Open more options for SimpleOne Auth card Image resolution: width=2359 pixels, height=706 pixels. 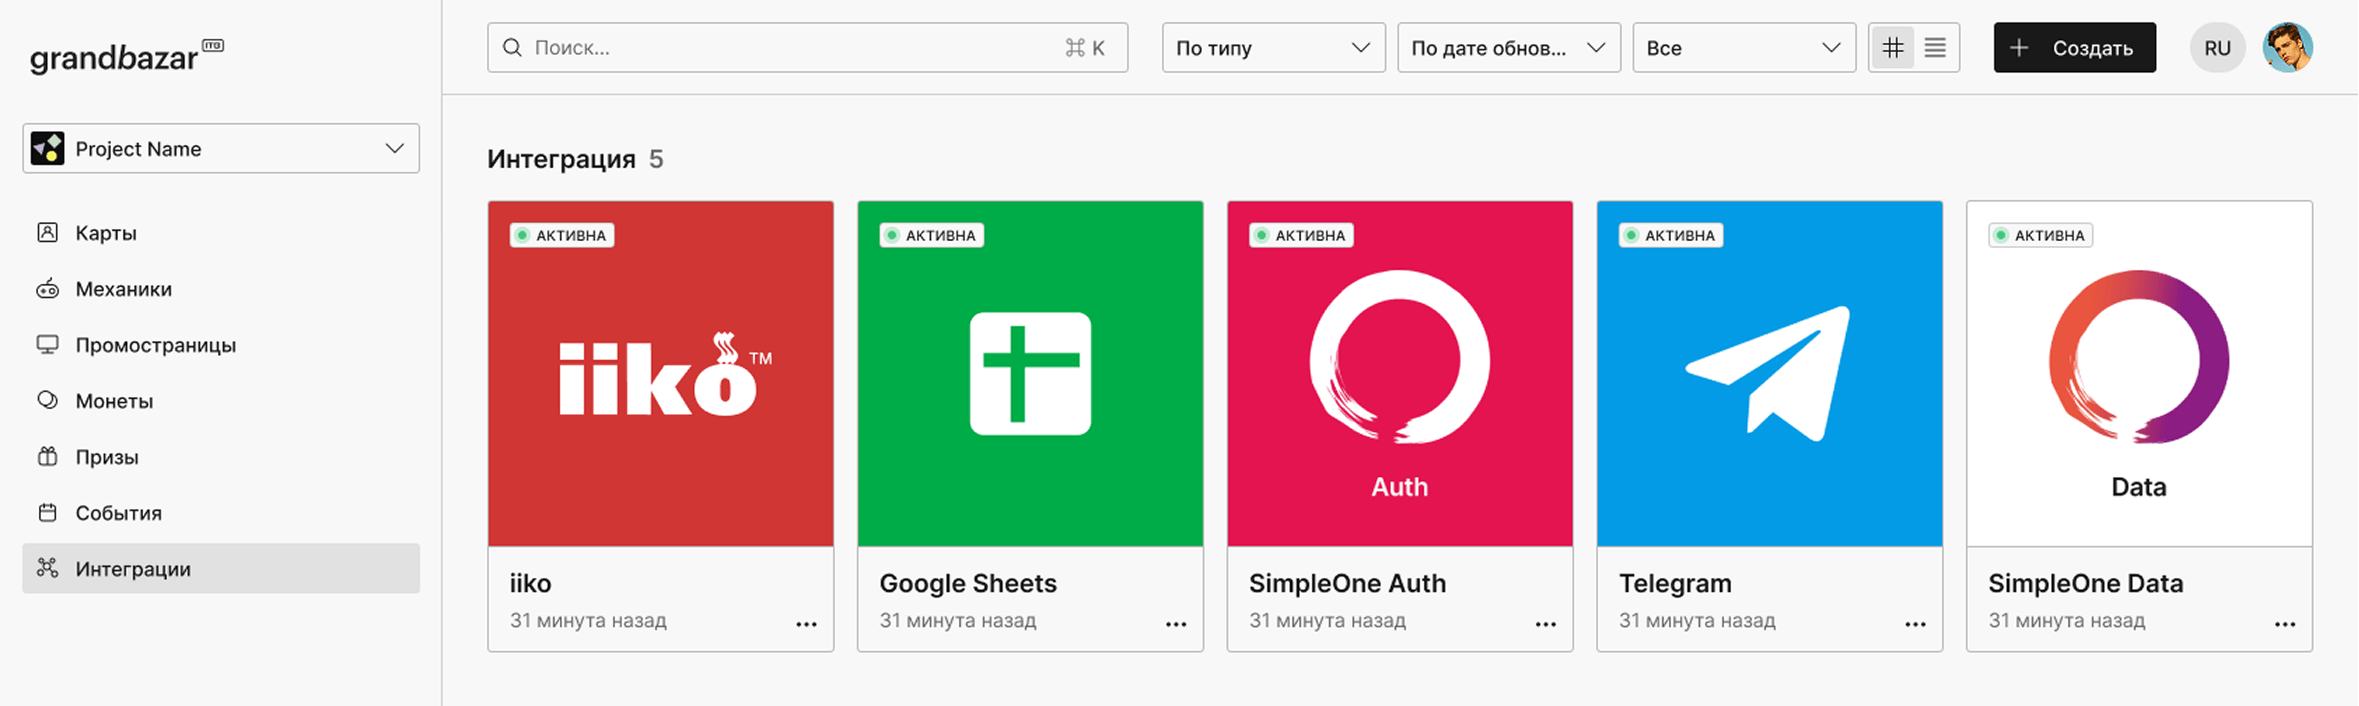pyautogui.click(x=1546, y=624)
